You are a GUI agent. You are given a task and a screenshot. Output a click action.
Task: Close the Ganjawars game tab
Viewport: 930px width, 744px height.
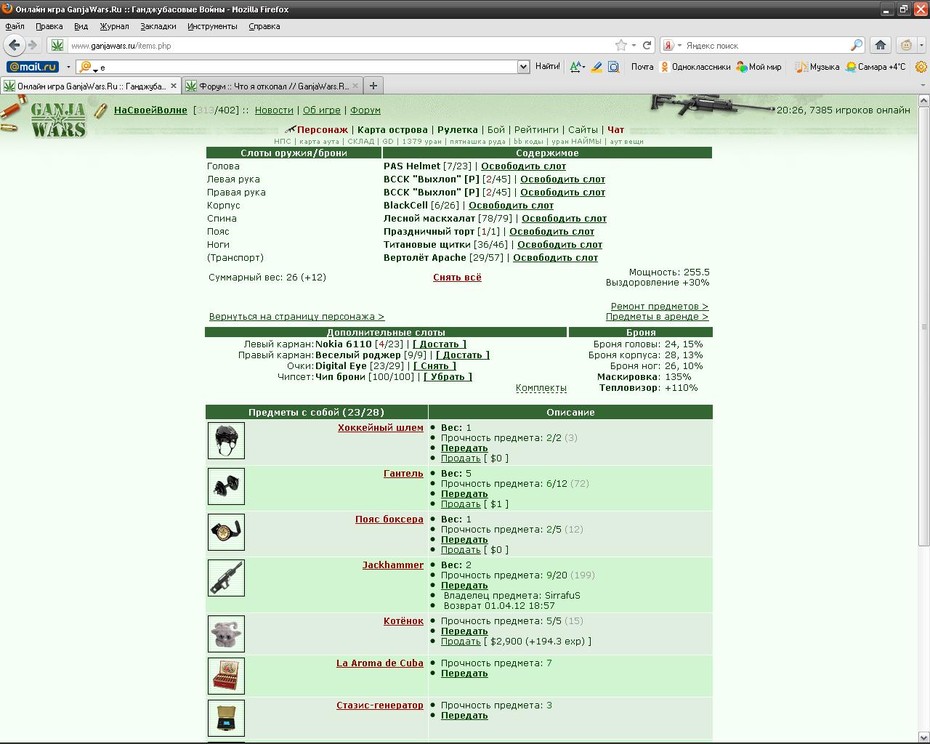[173, 86]
